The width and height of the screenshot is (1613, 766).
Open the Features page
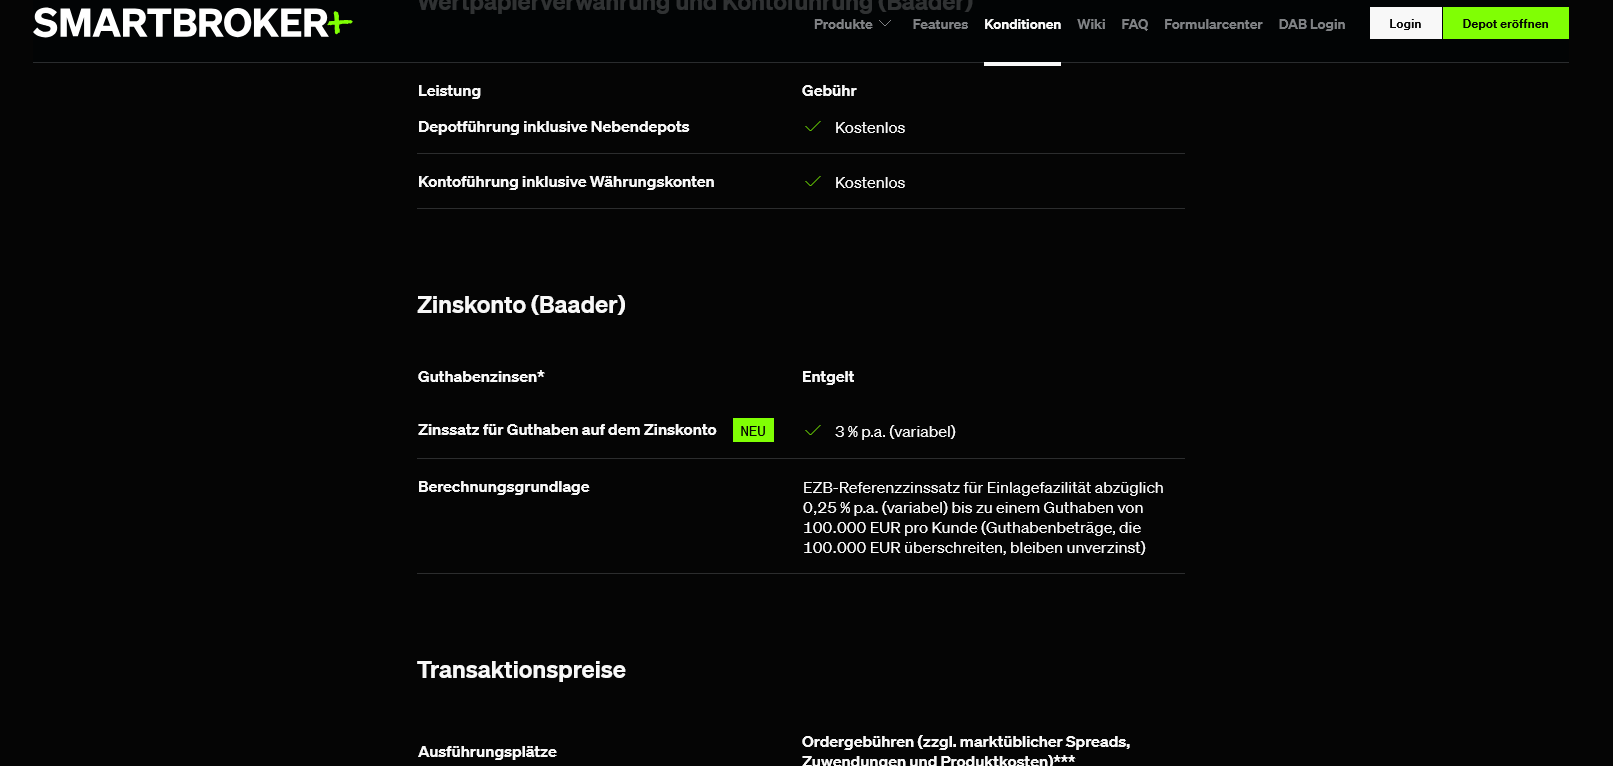coord(940,24)
